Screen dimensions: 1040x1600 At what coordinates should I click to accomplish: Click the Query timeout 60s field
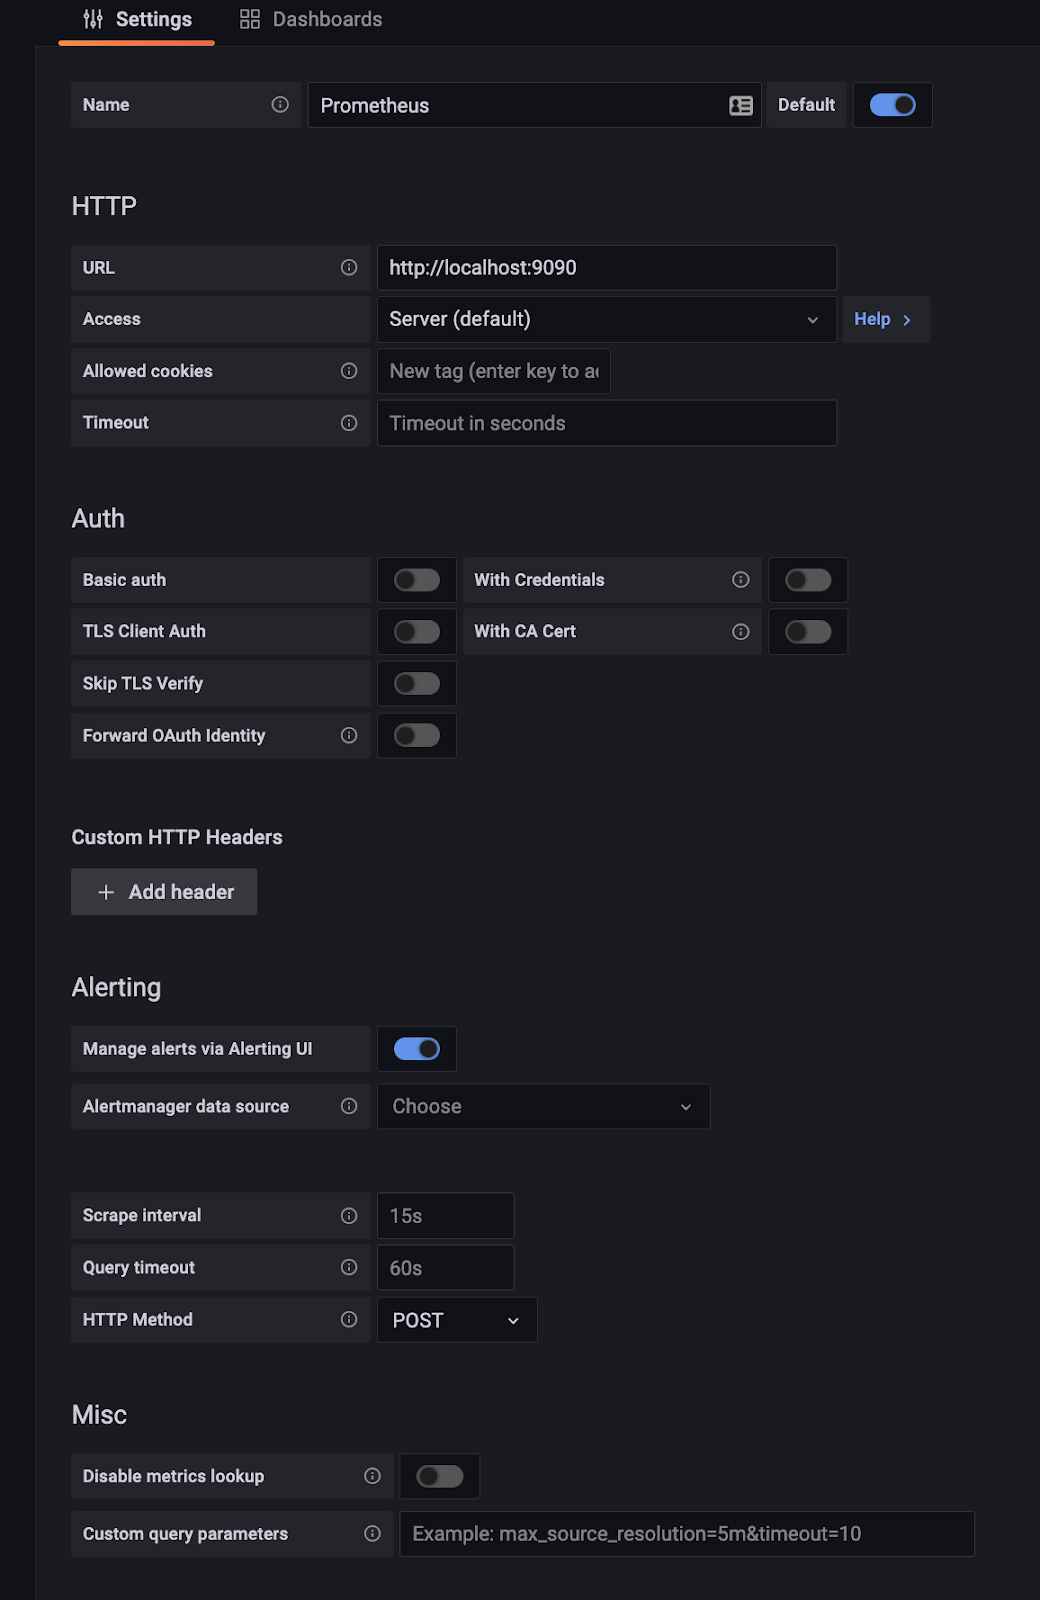[445, 1268]
